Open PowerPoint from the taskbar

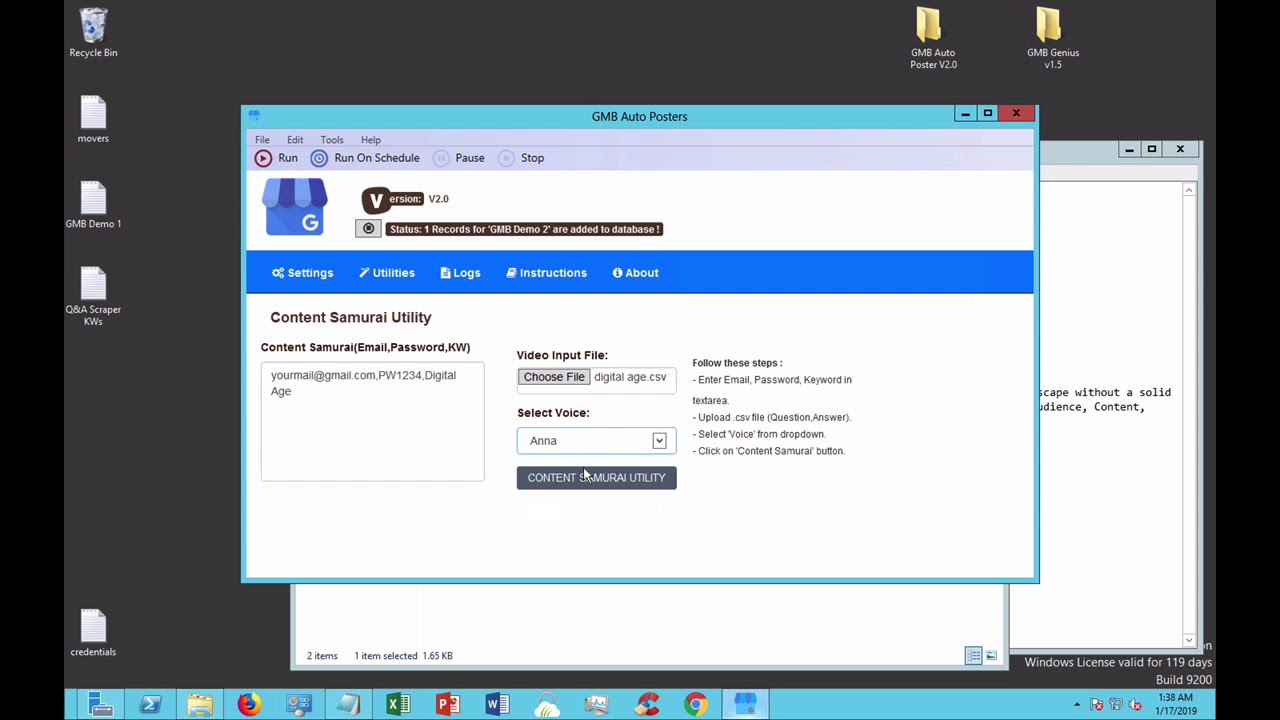(x=447, y=705)
